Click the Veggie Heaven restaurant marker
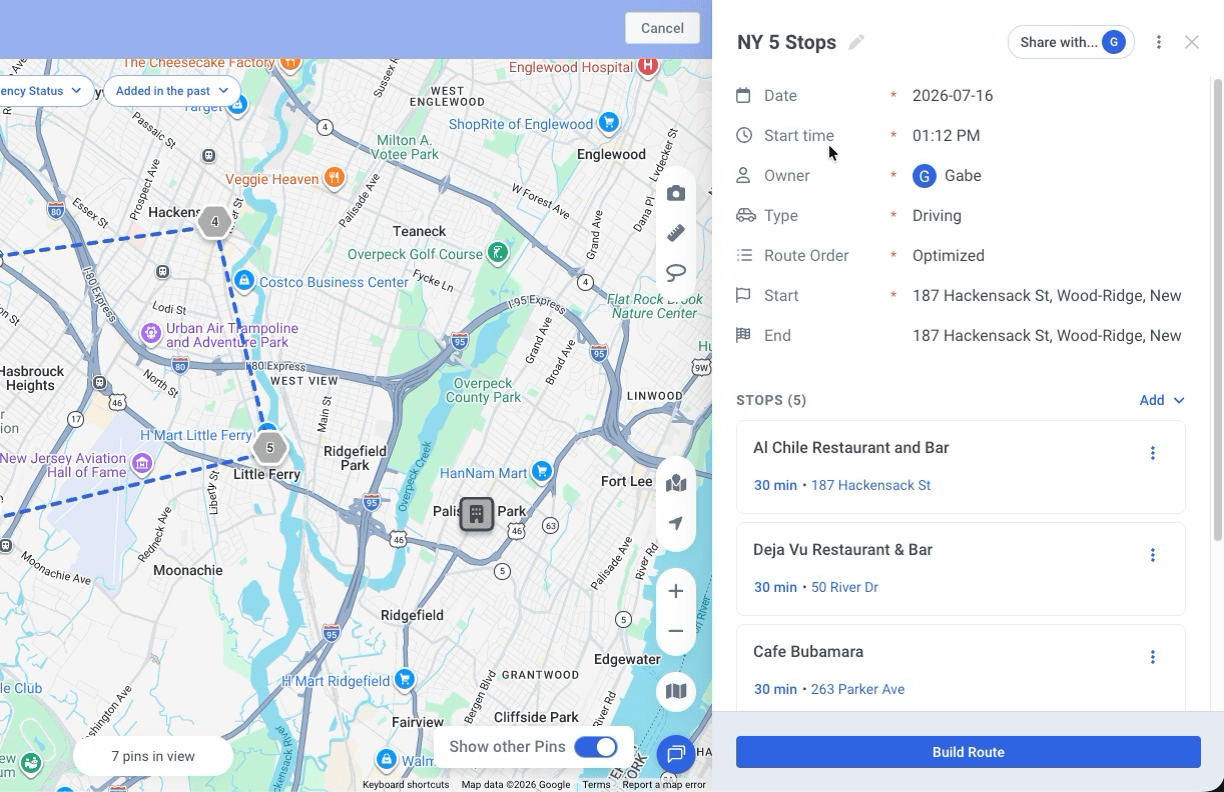This screenshot has height=792, width=1224. click(x=334, y=178)
